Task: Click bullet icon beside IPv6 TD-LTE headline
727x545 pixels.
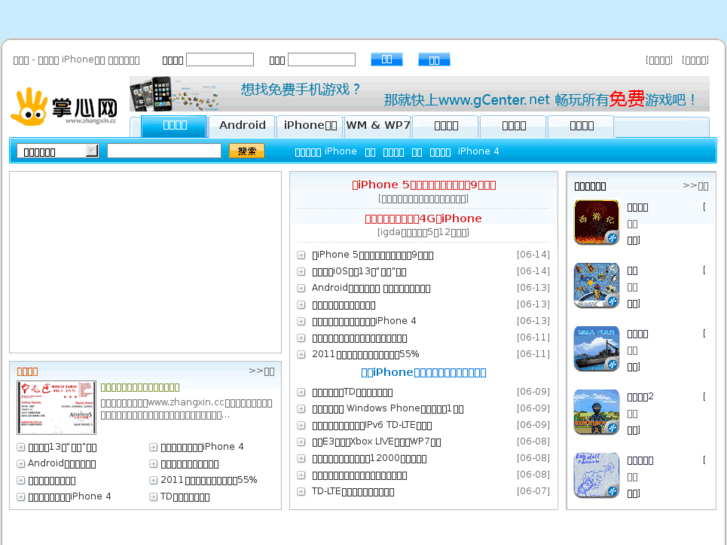Action: [301, 425]
